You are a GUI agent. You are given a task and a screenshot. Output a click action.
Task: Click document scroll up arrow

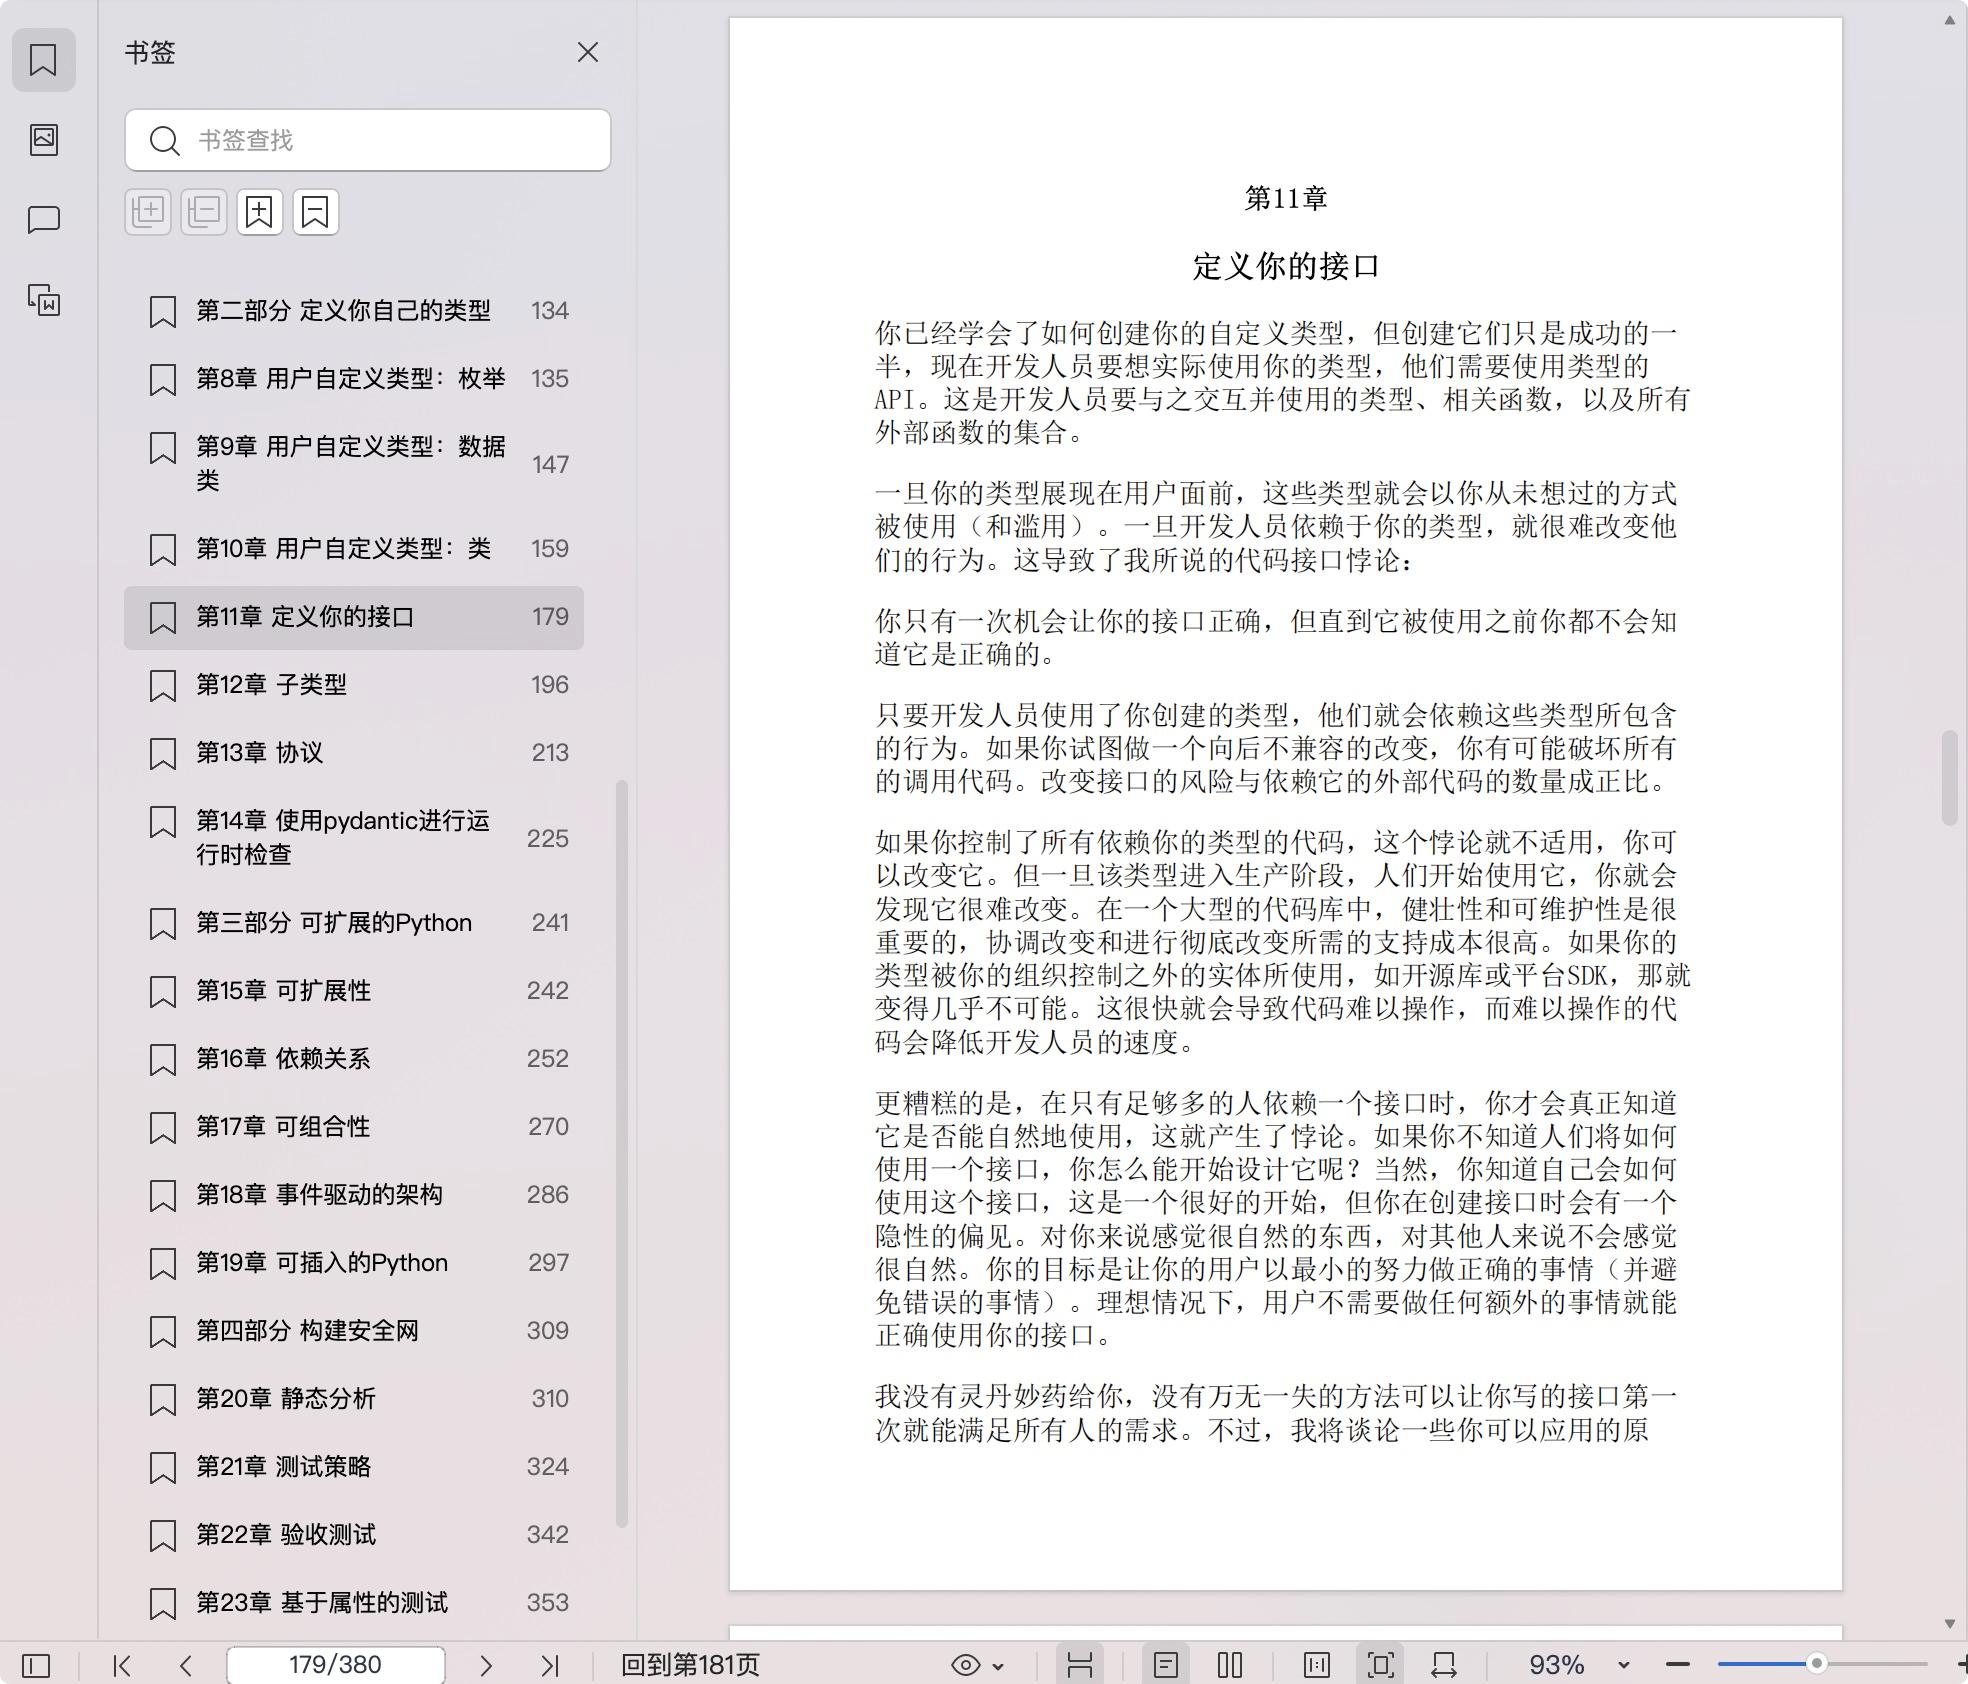click(x=1949, y=20)
